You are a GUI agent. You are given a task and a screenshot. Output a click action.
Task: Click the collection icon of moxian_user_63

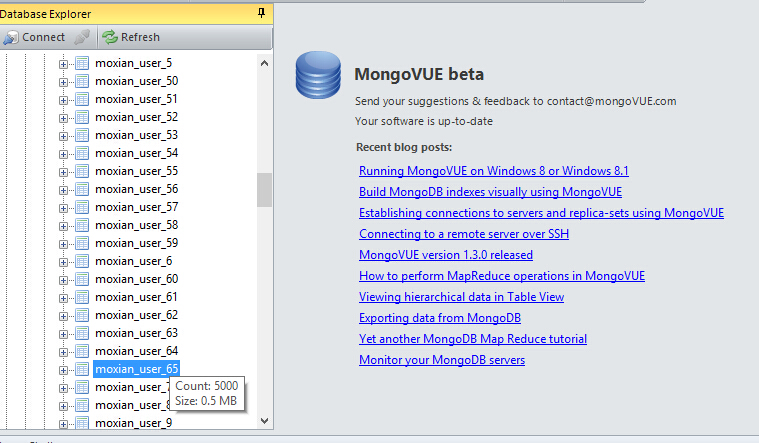click(82, 333)
